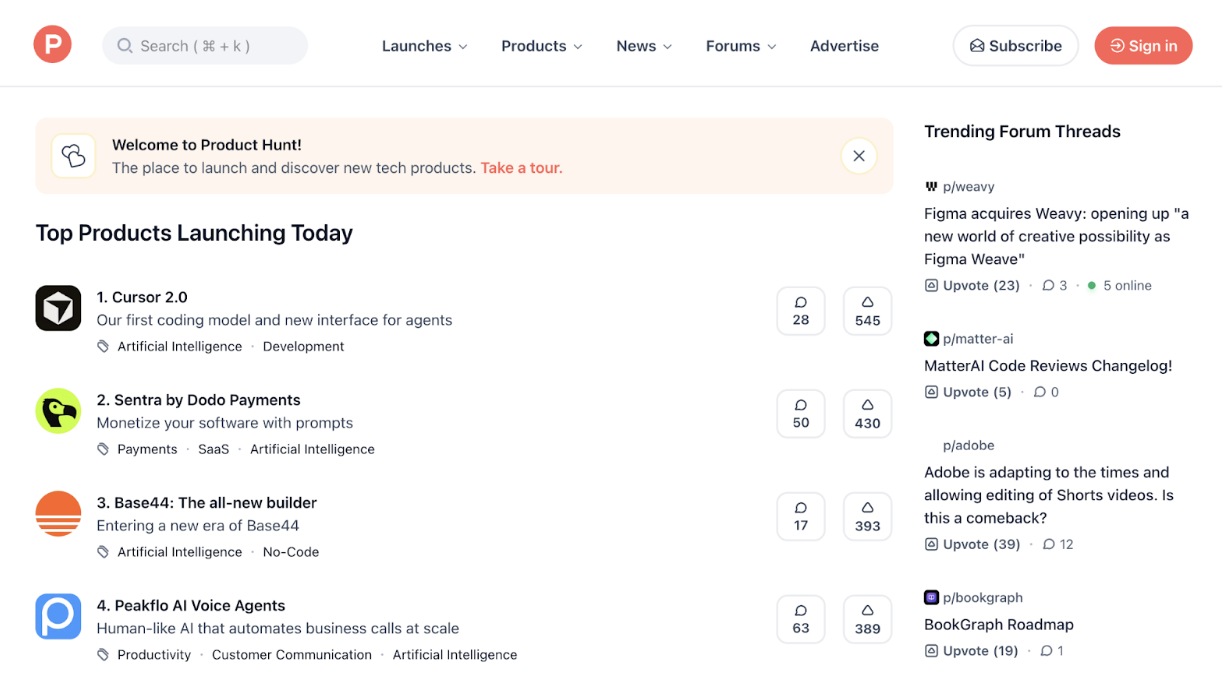Click the Product Hunt logo icon
The height and width of the screenshot is (696, 1222).
click(x=52, y=45)
